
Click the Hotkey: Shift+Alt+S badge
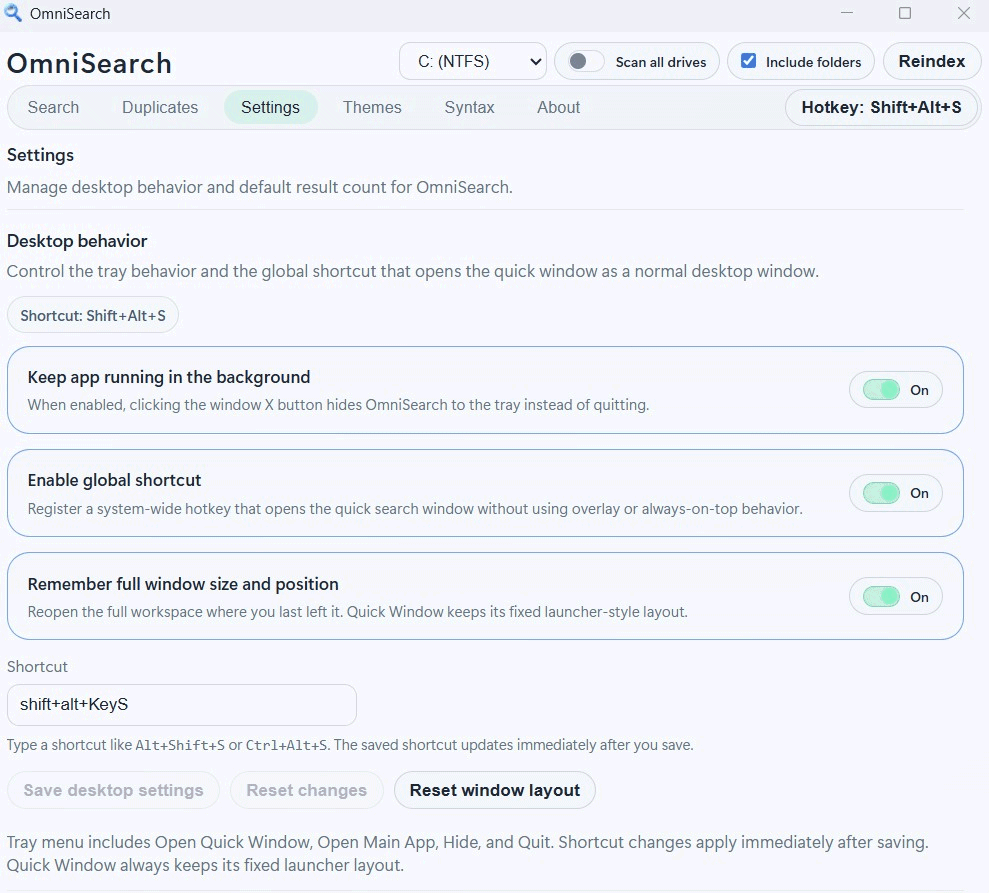click(x=881, y=107)
